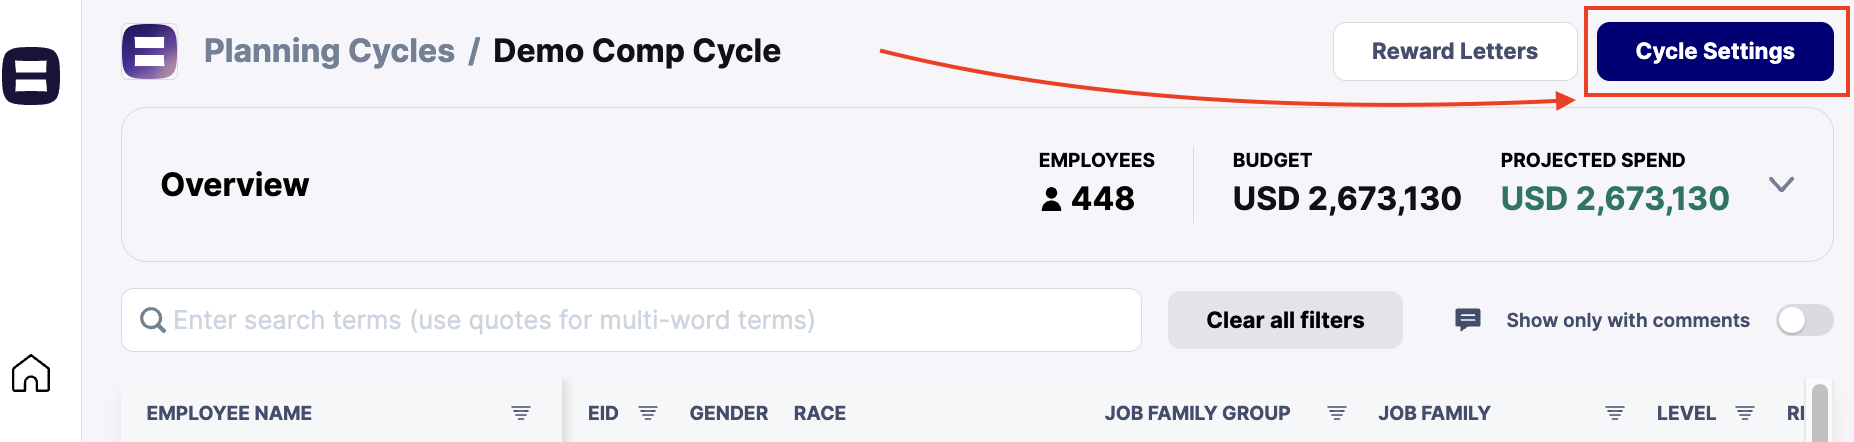
Task: Click into the search terms field
Action: [631, 320]
